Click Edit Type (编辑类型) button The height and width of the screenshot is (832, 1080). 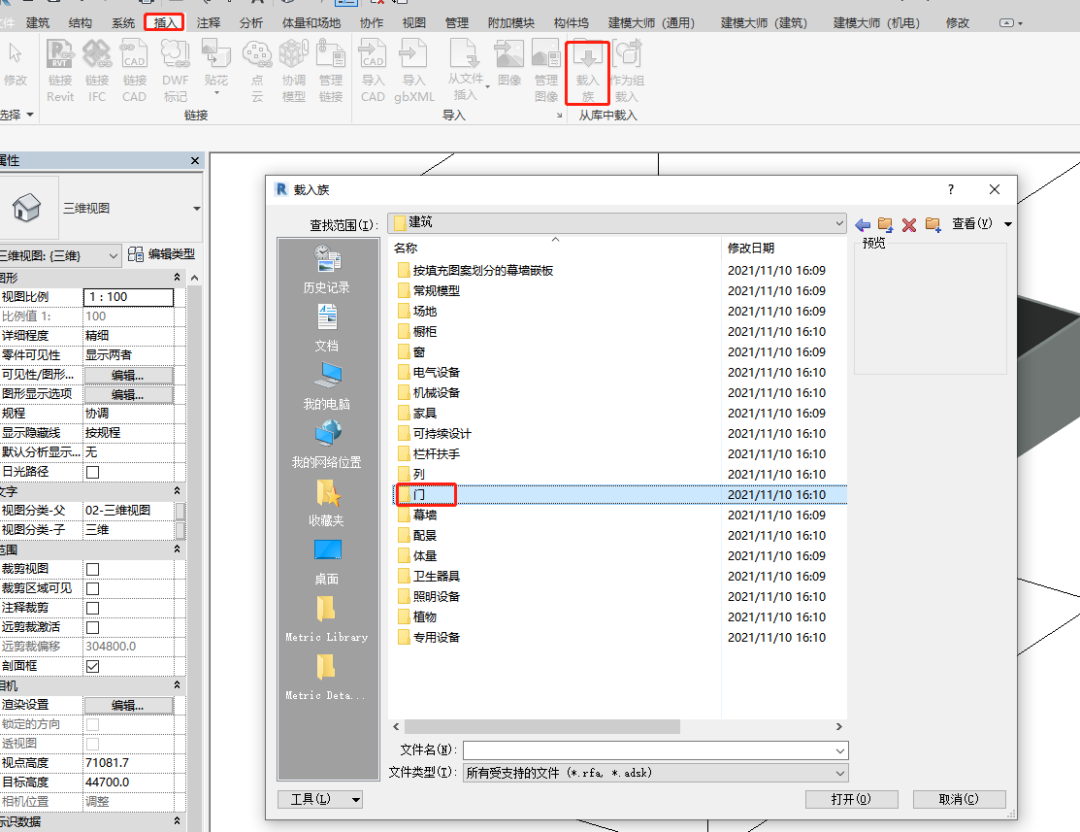tap(163, 255)
